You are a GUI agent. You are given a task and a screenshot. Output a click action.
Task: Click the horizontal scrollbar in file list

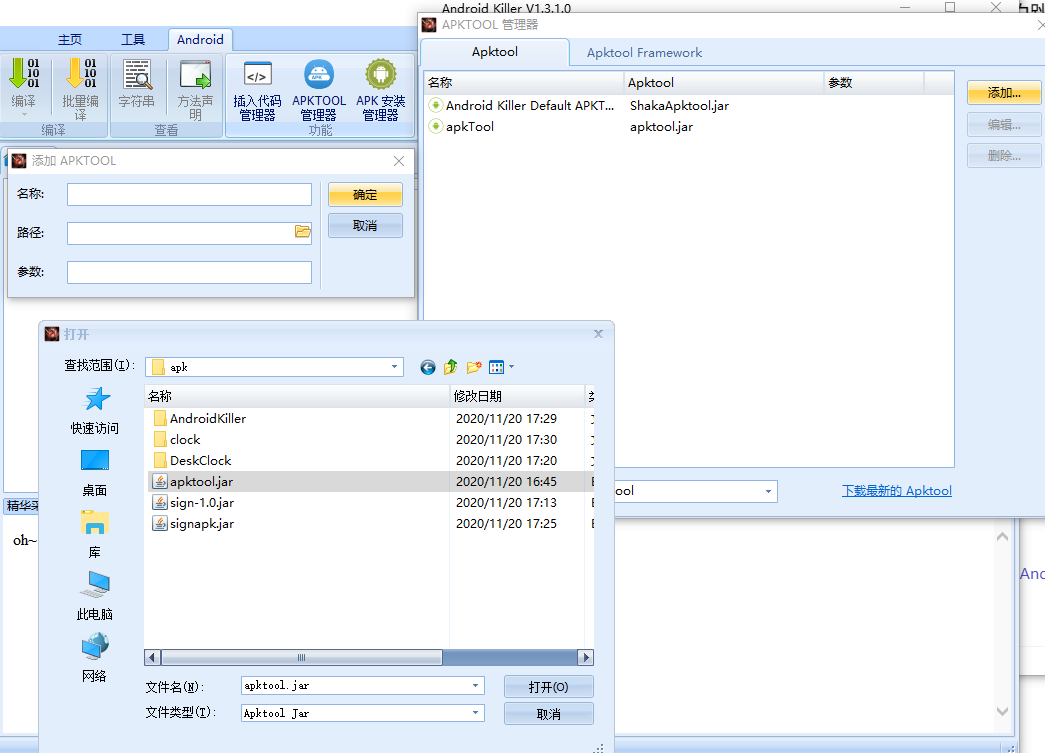click(x=301, y=658)
